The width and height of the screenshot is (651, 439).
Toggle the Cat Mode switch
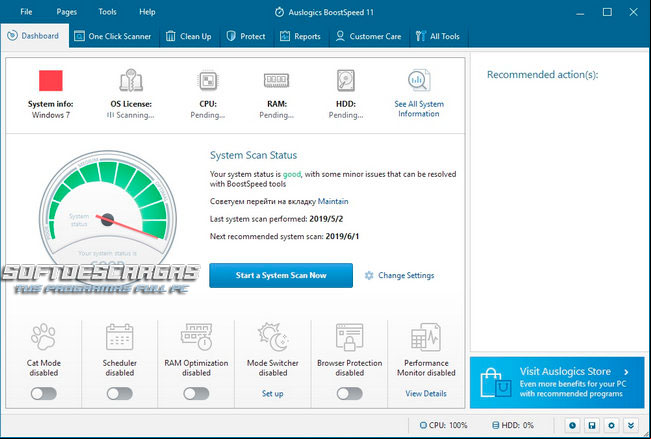[44, 393]
